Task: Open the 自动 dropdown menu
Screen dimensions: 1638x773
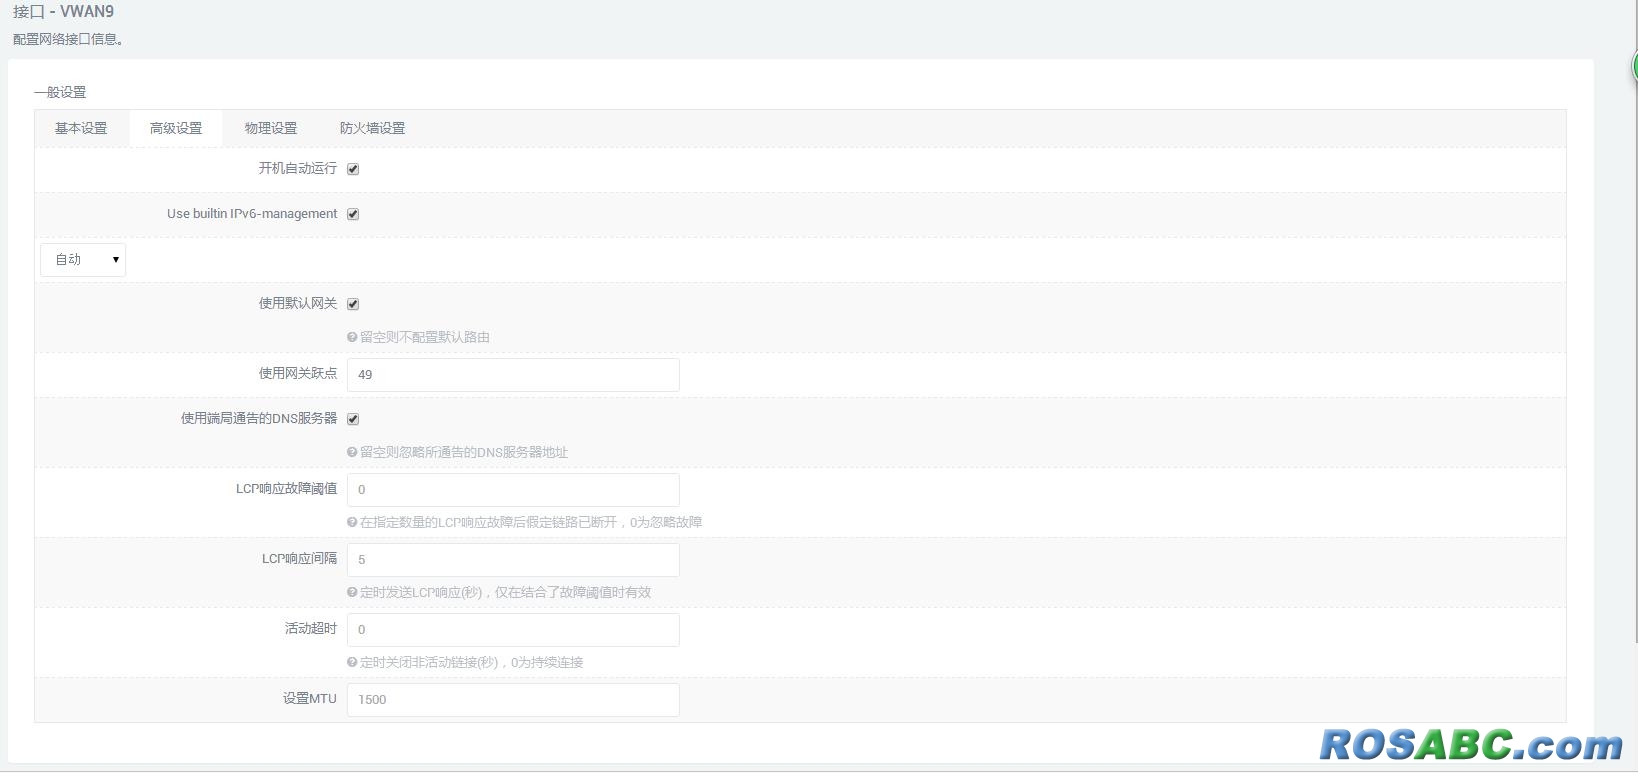Action: coord(83,259)
